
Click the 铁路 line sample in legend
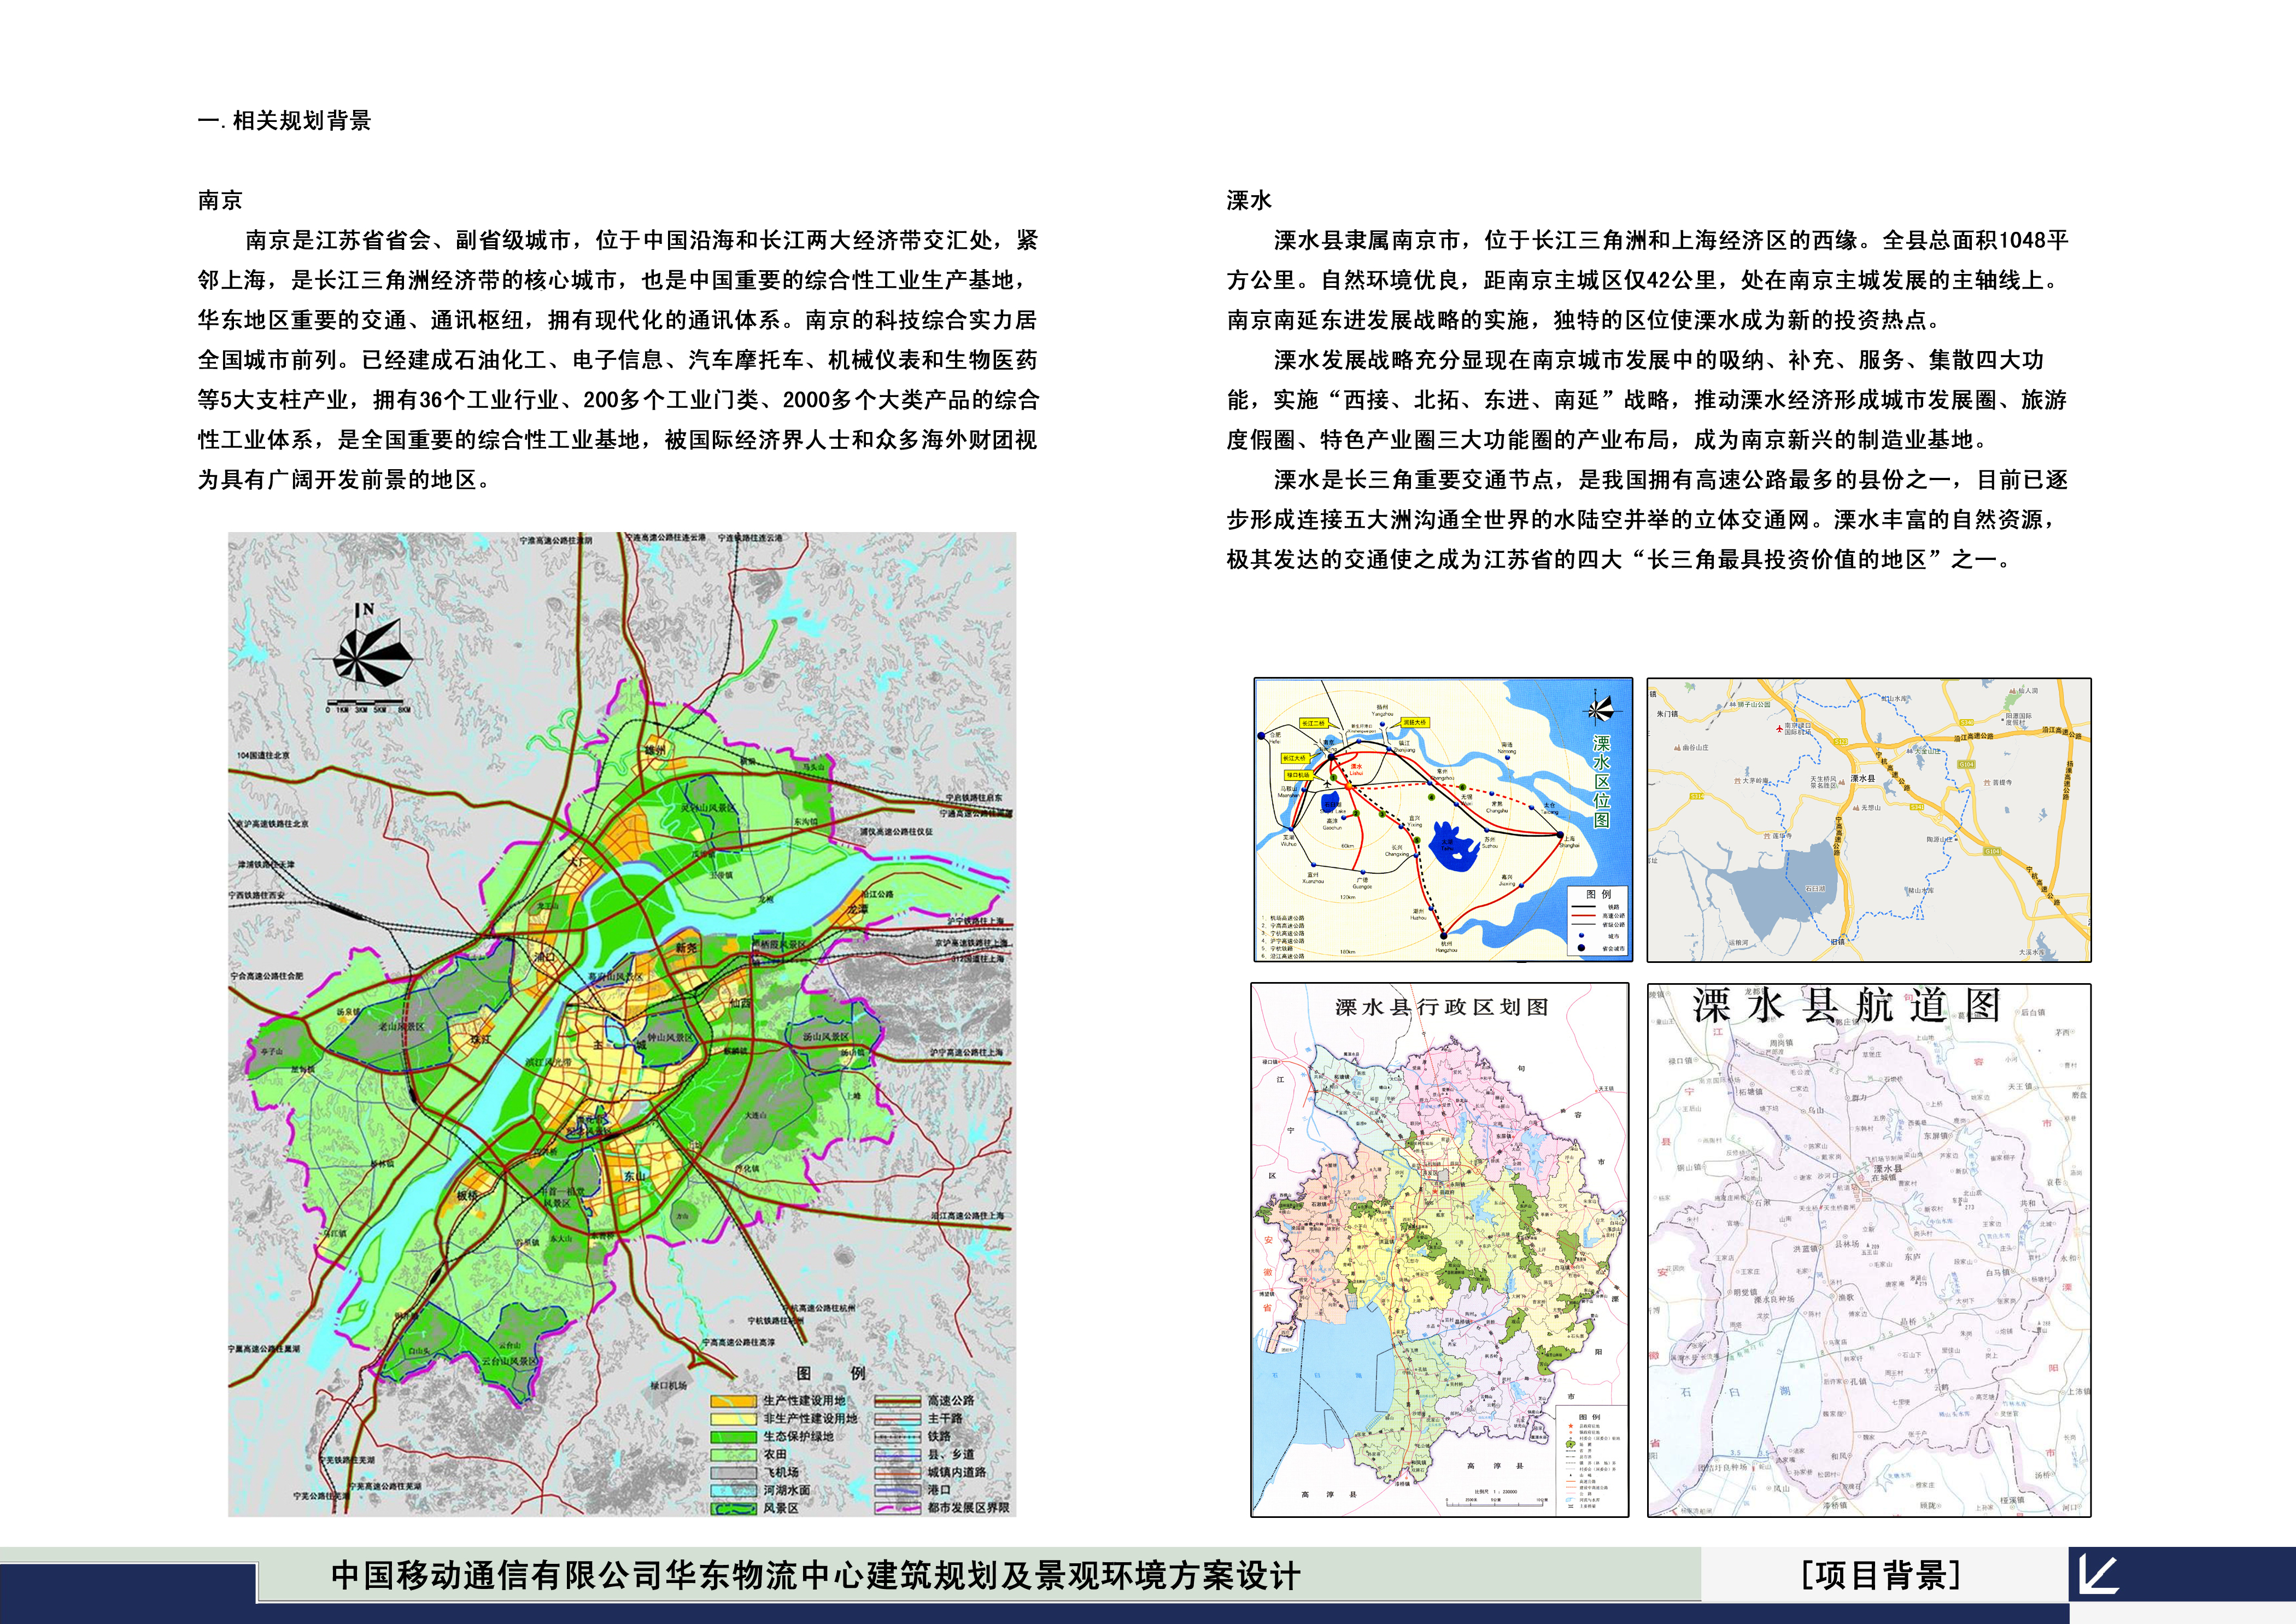tap(898, 1438)
